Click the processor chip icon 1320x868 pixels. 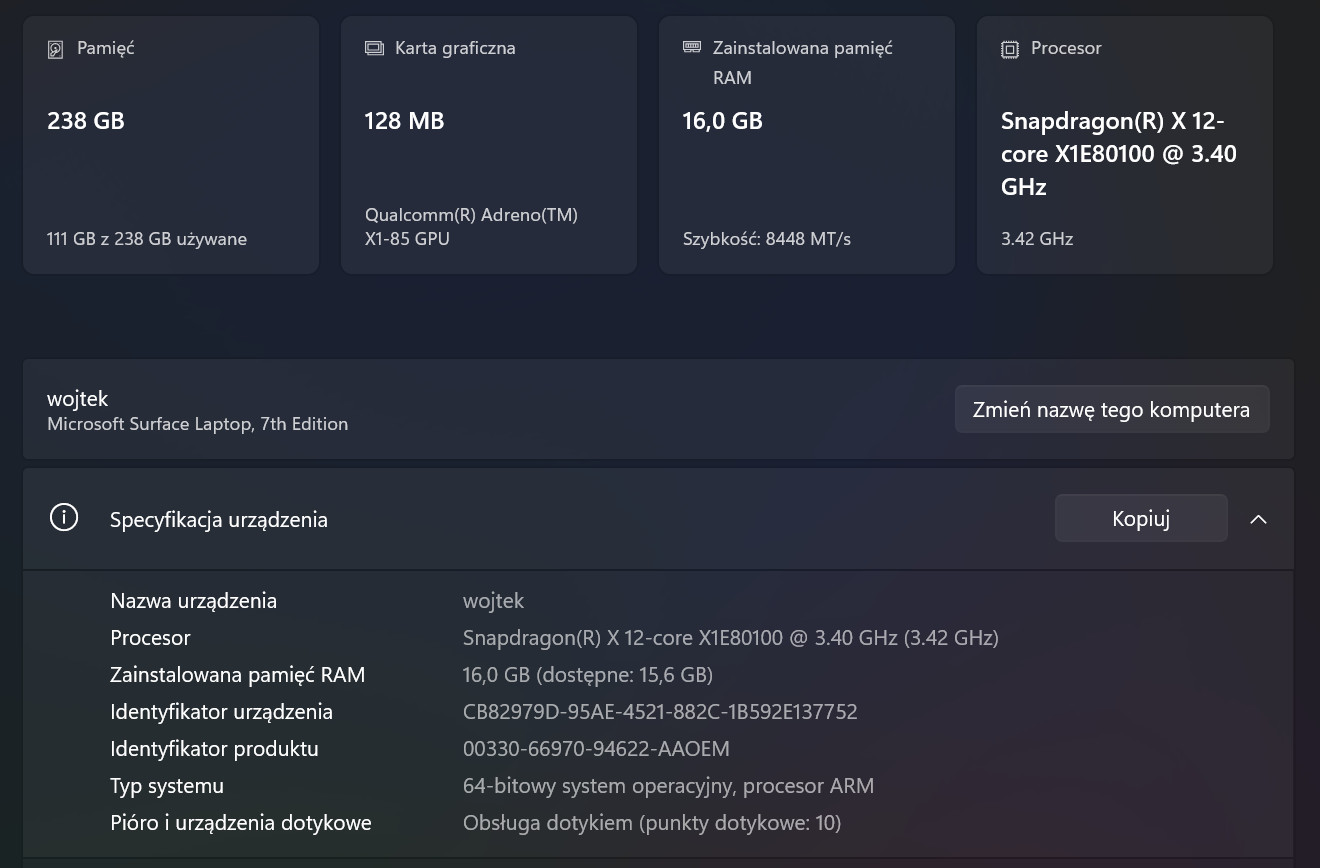click(1010, 49)
